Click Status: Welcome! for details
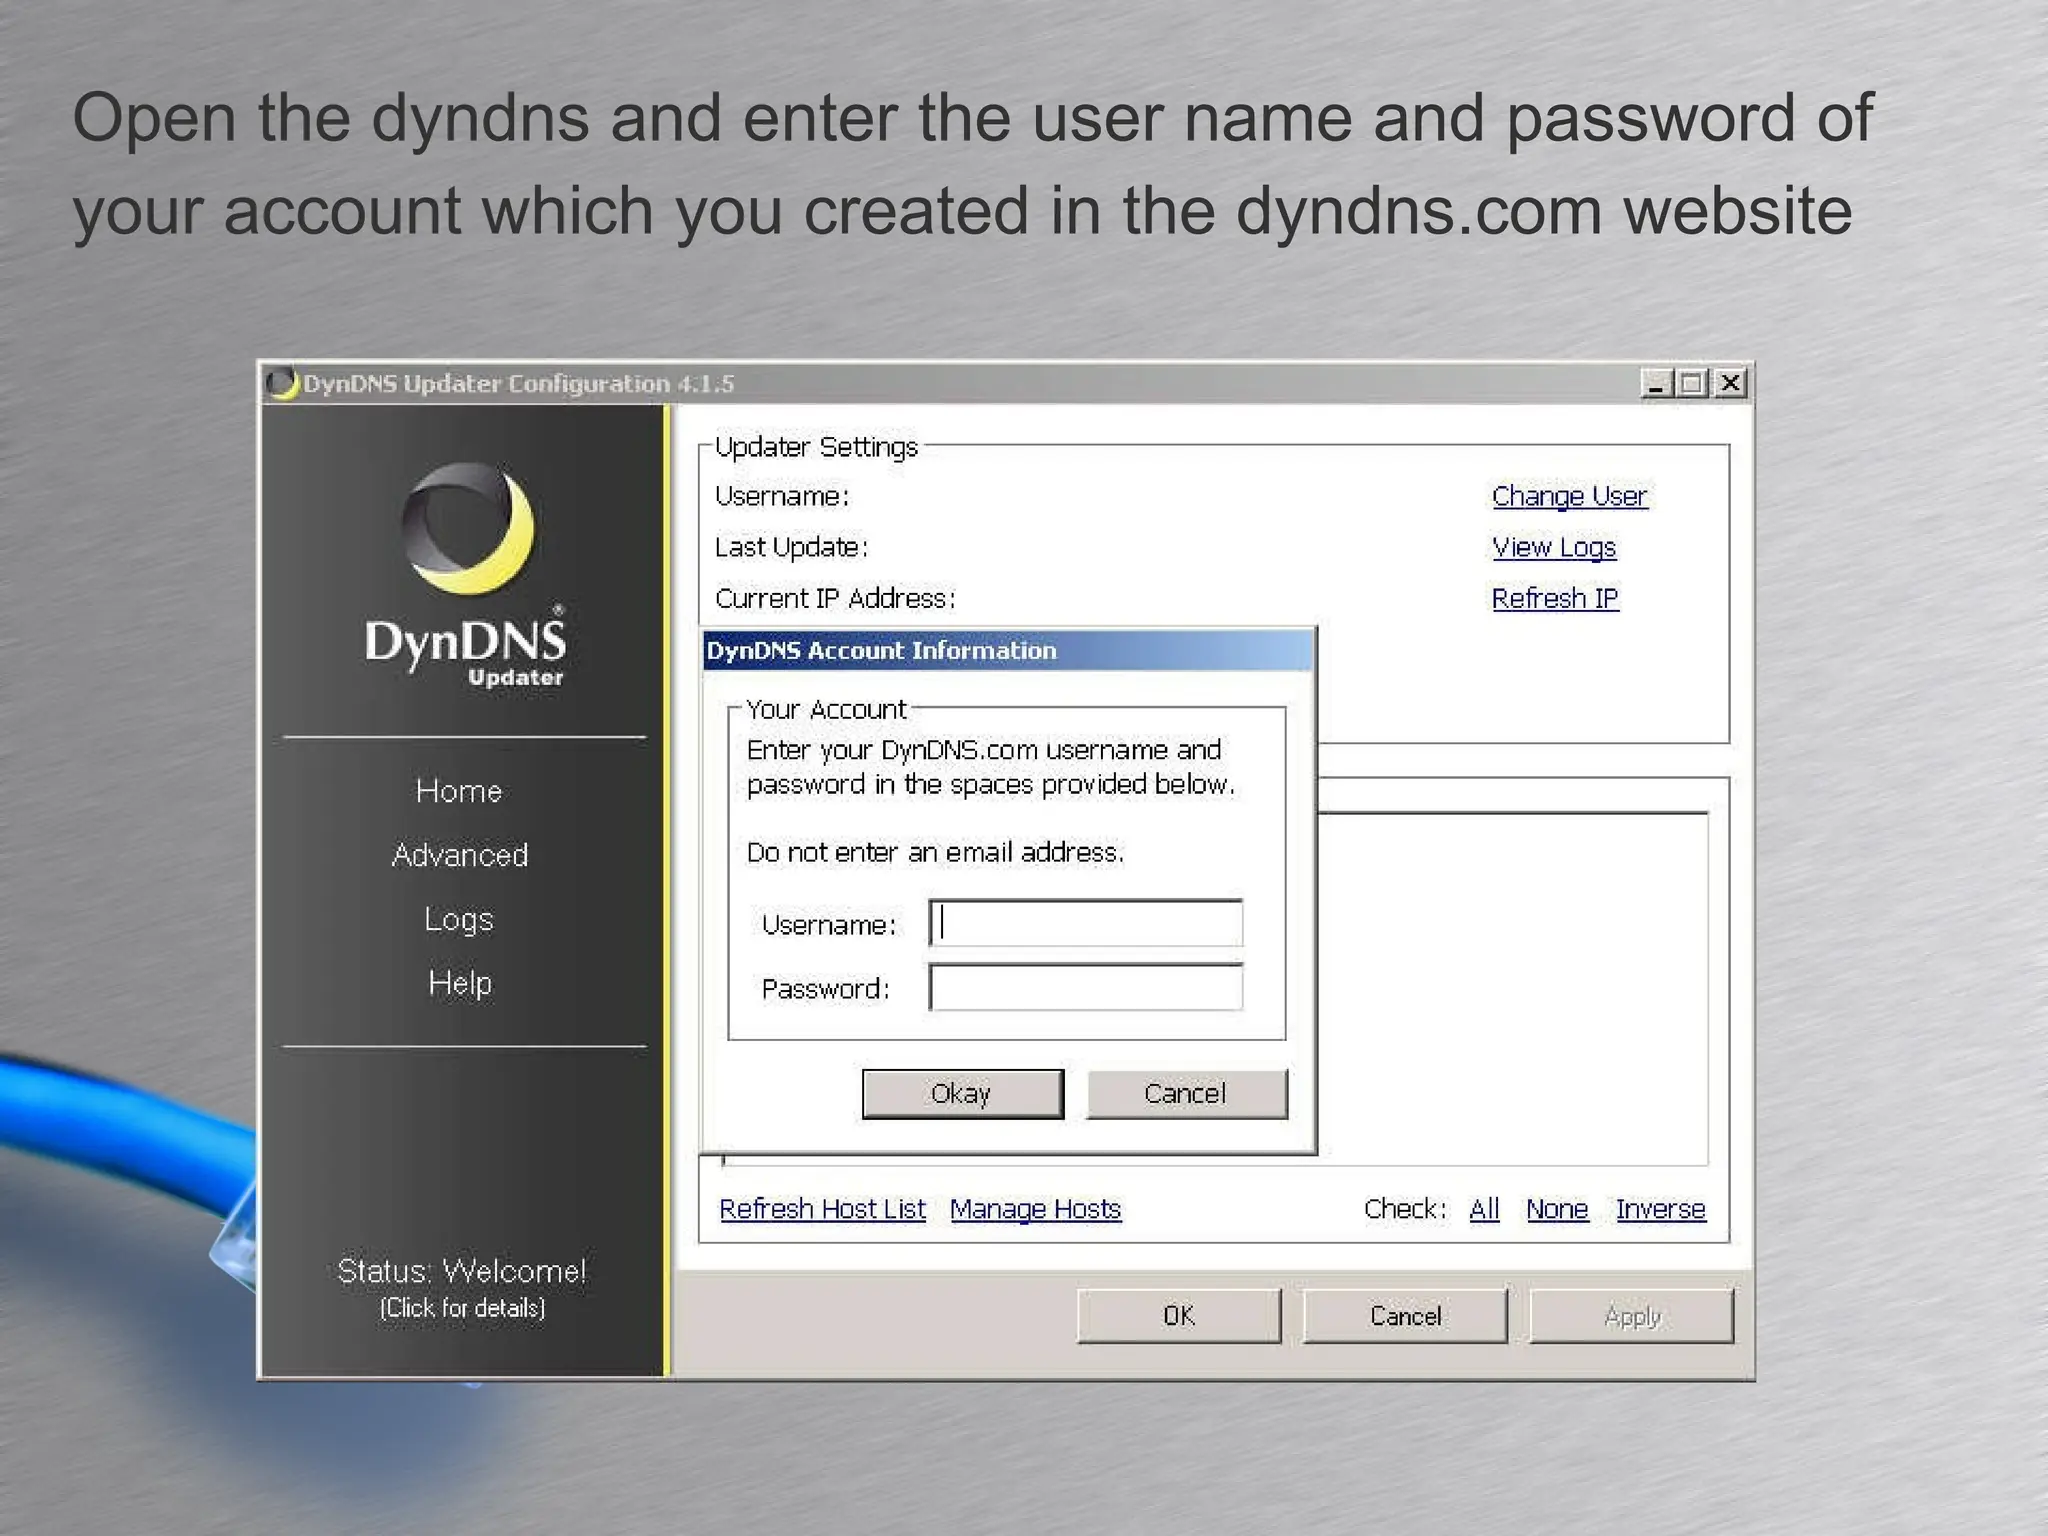This screenshot has height=1536, width=2048. coord(462,1288)
